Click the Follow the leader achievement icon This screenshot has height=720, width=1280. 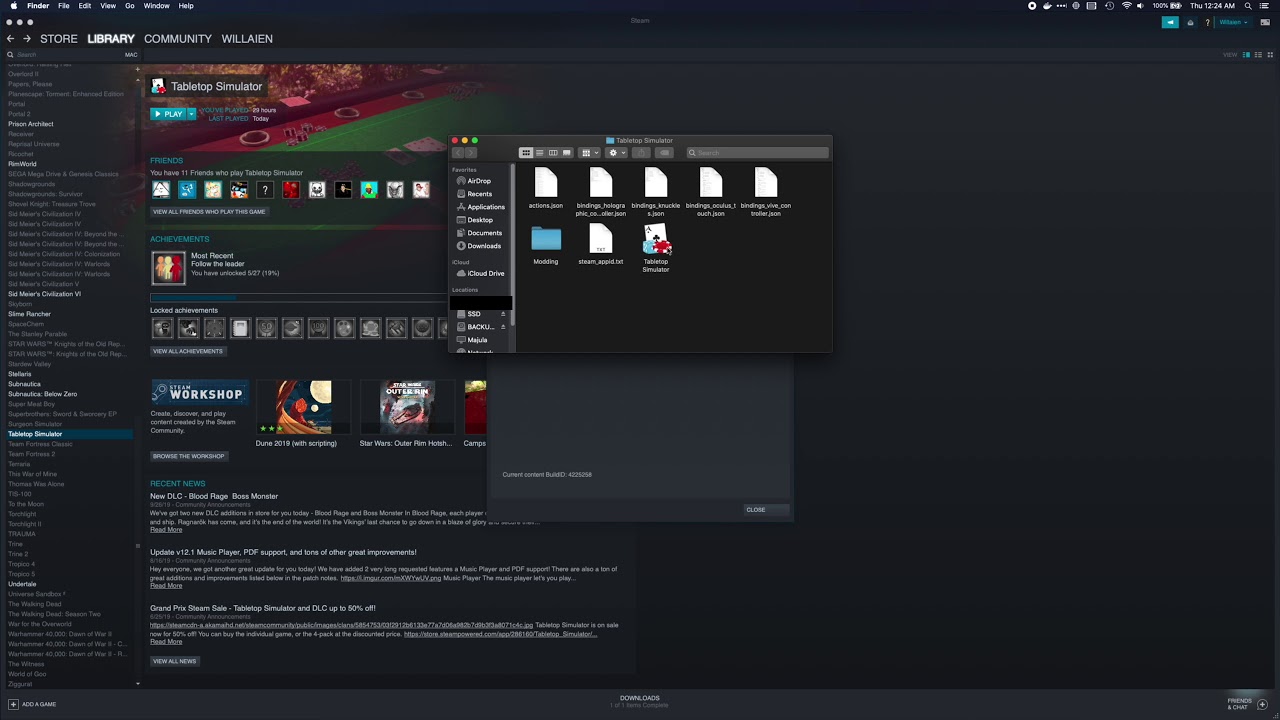[x=168, y=267]
